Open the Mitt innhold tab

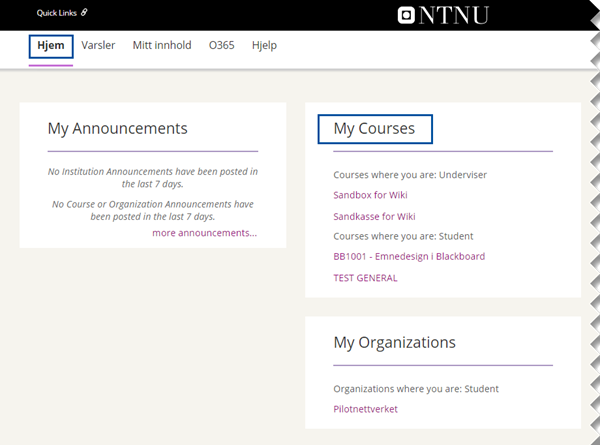tap(162, 45)
